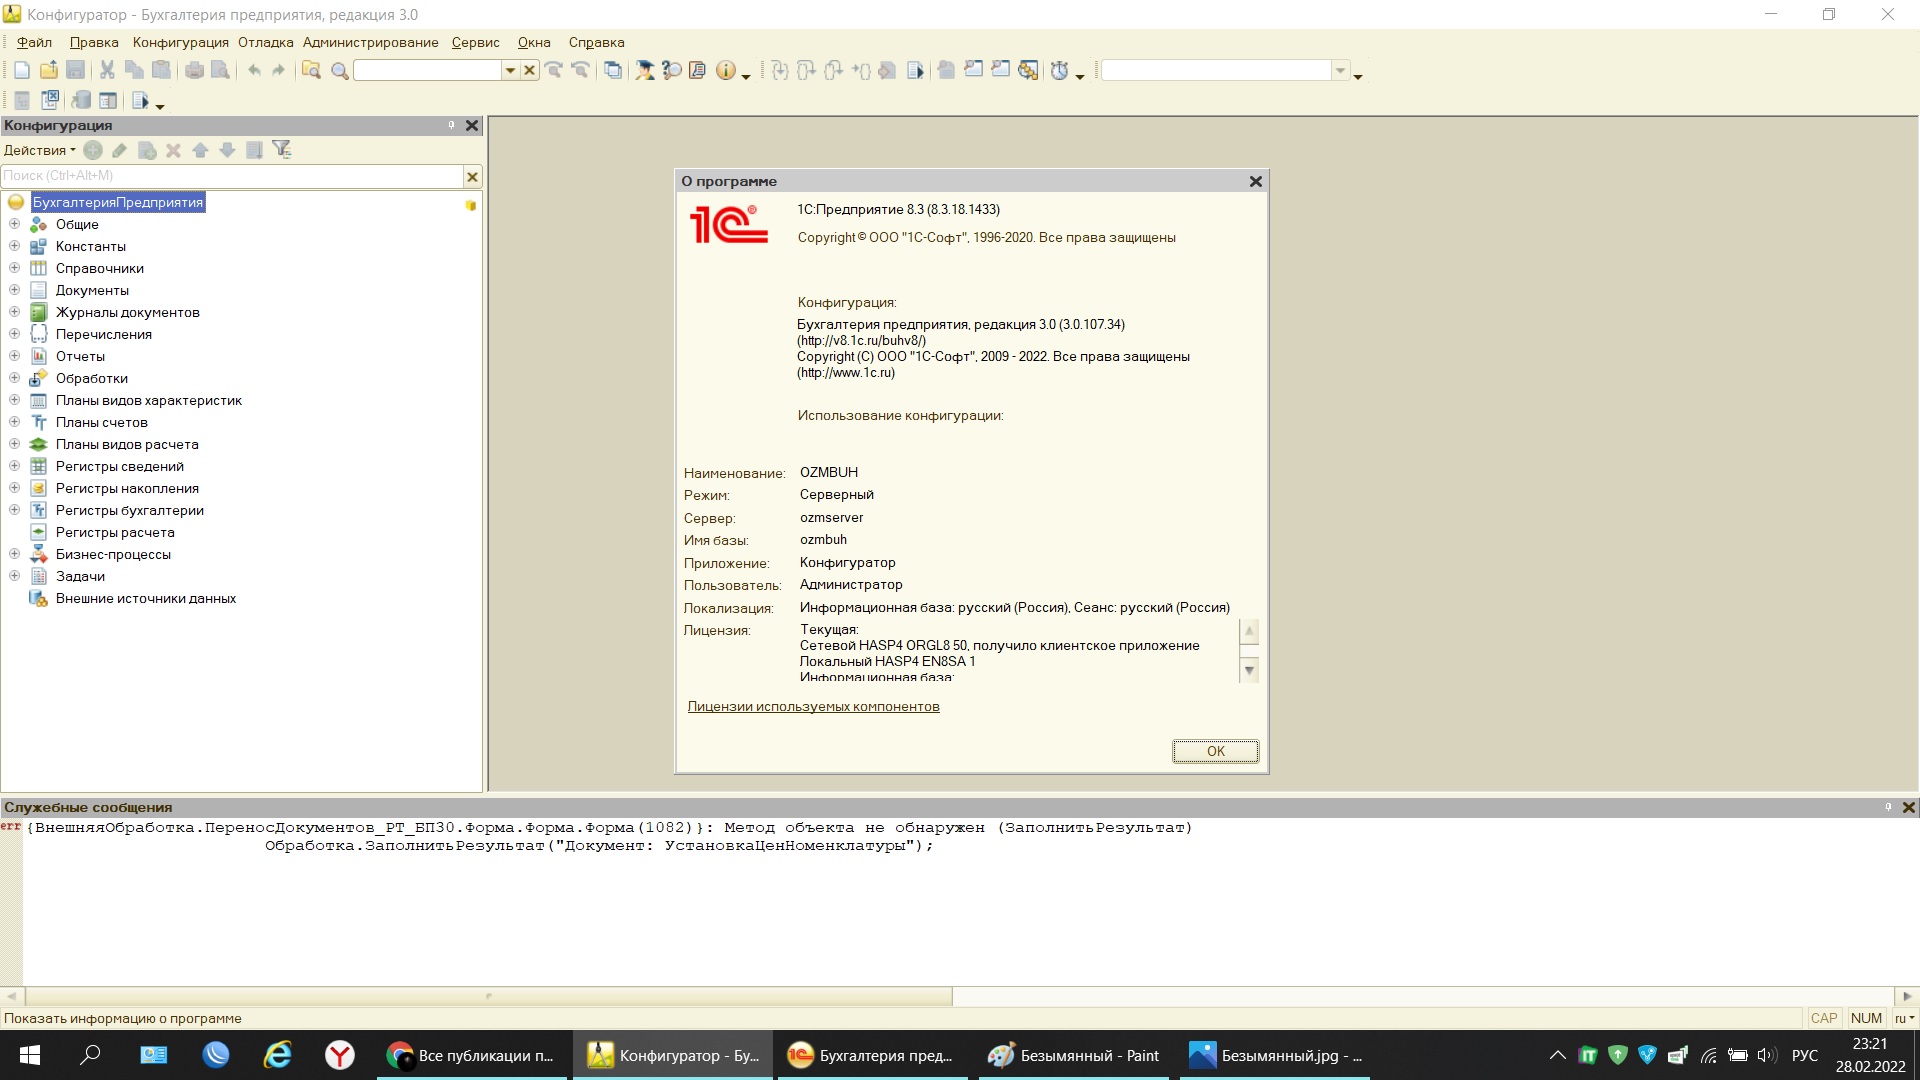The width and height of the screenshot is (1920, 1080).
Task: Open the Конфигурация menu
Action: coord(181,42)
